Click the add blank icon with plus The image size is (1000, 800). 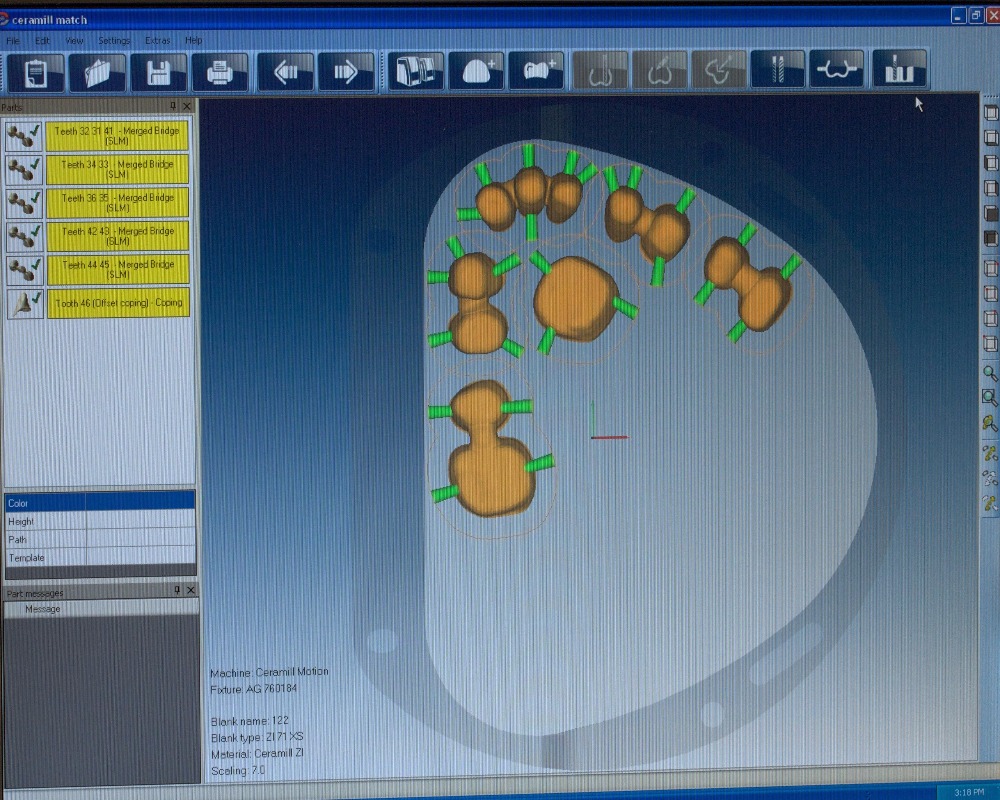coord(476,72)
